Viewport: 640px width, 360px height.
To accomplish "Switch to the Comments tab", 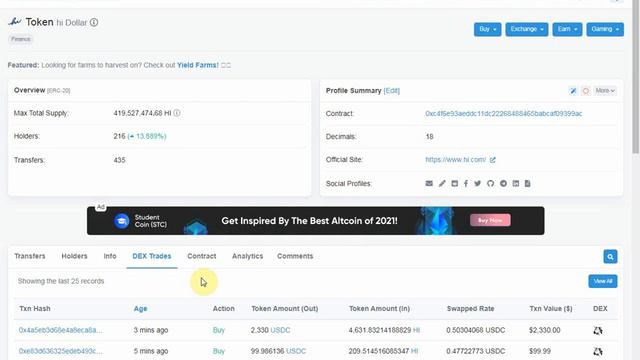I will point(295,256).
